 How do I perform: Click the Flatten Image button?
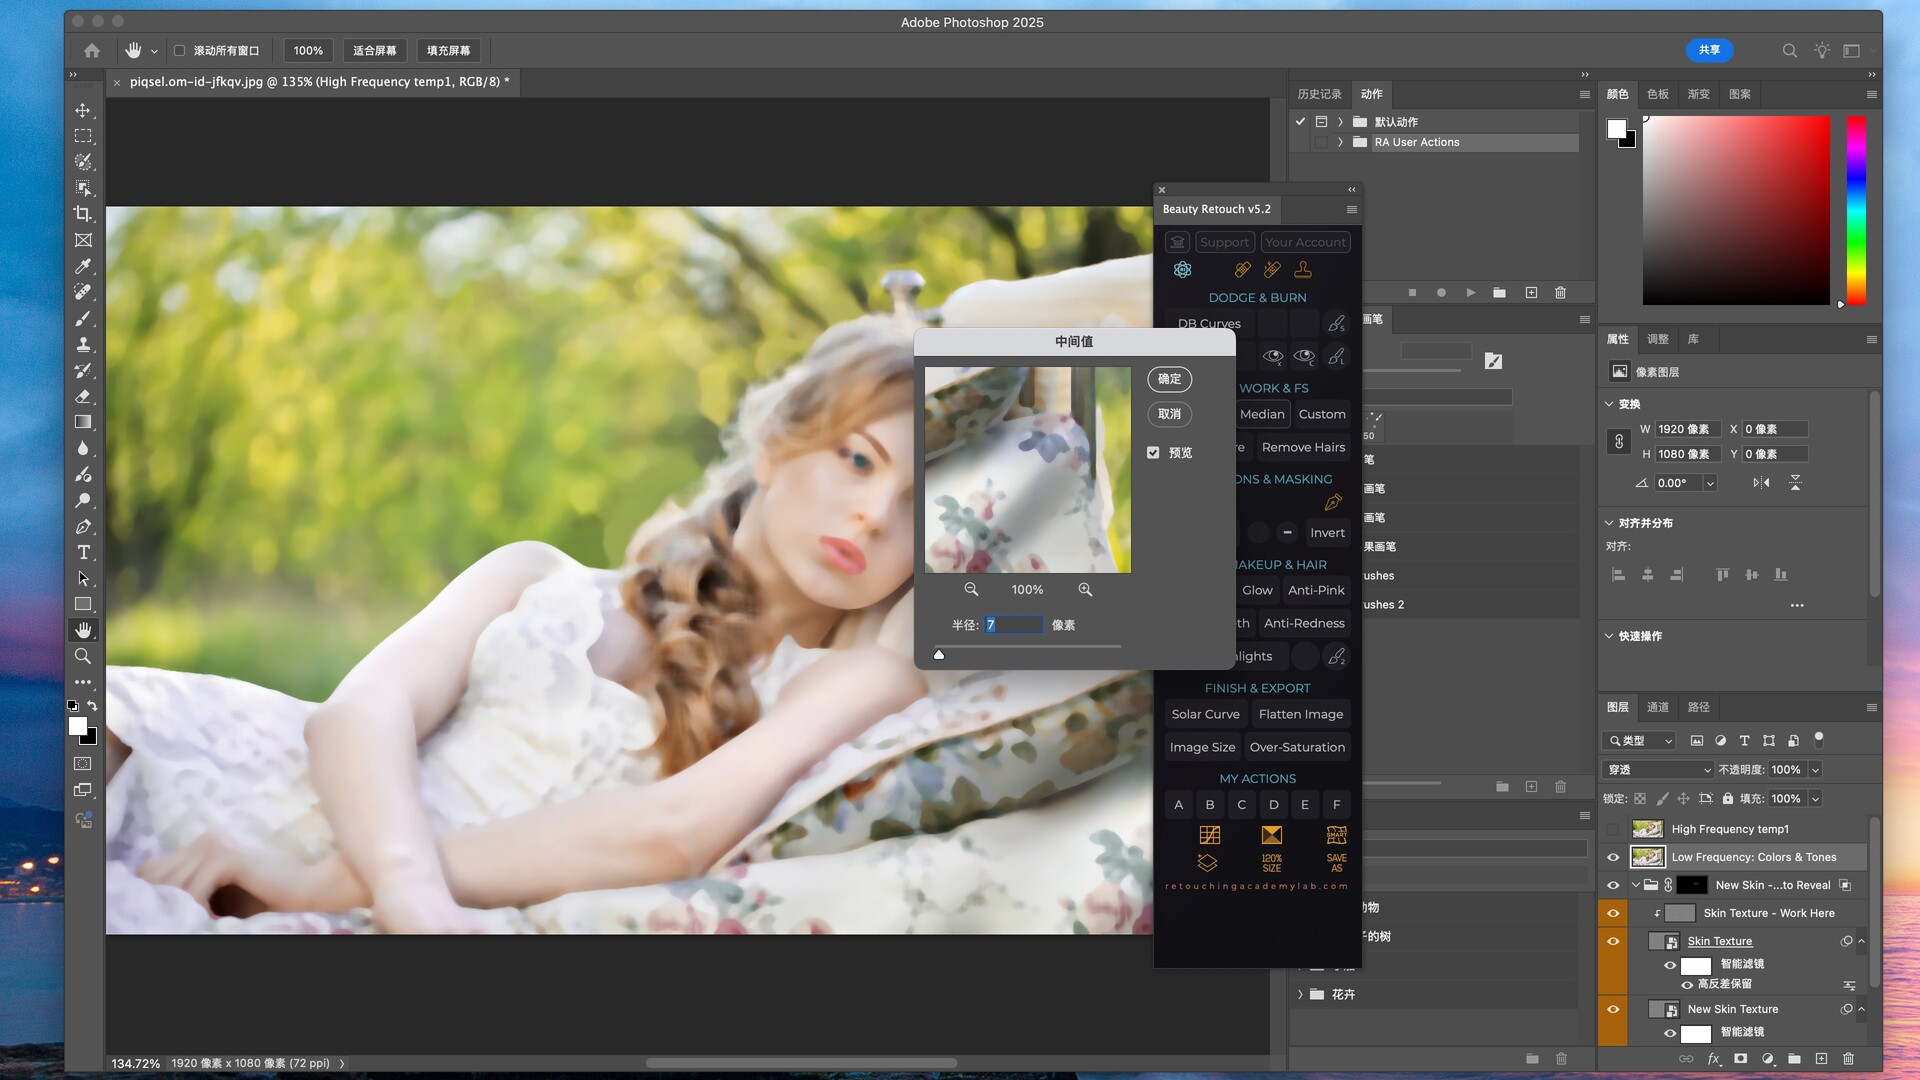coord(1300,714)
